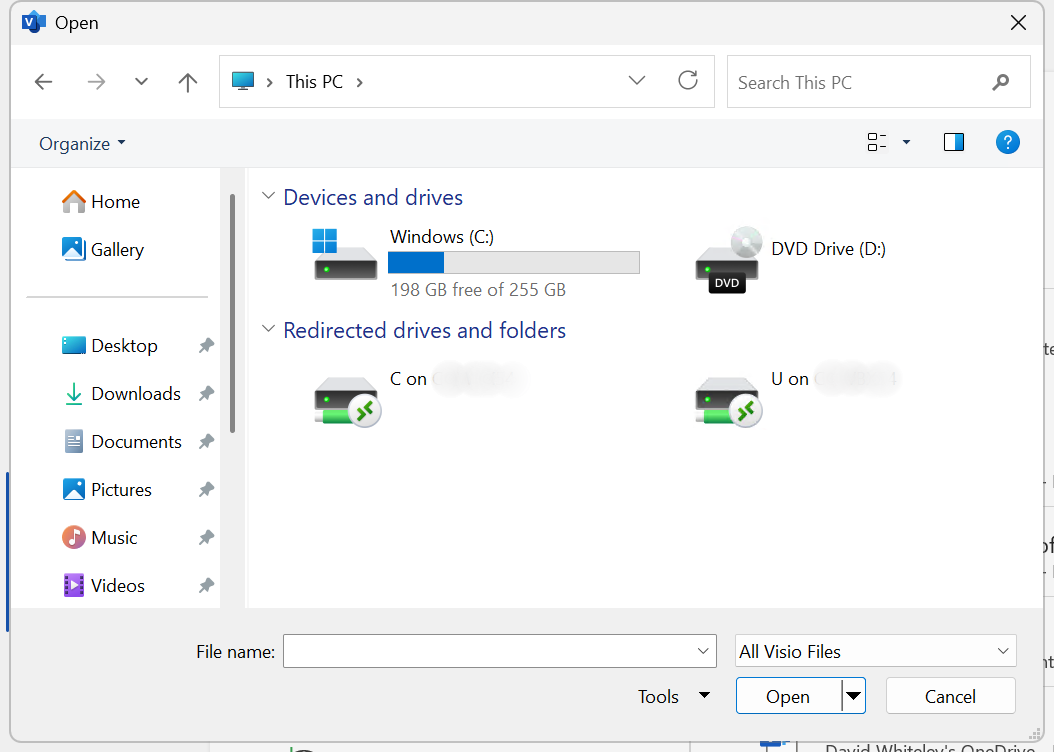Open the Tools menu
1054x752 pixels.
coord(673,696)
